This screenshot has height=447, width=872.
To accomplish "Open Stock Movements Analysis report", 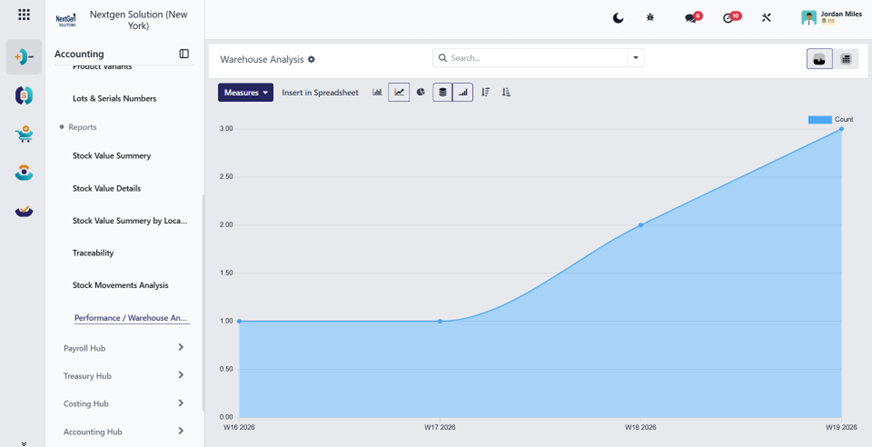I will coord(120,285).
